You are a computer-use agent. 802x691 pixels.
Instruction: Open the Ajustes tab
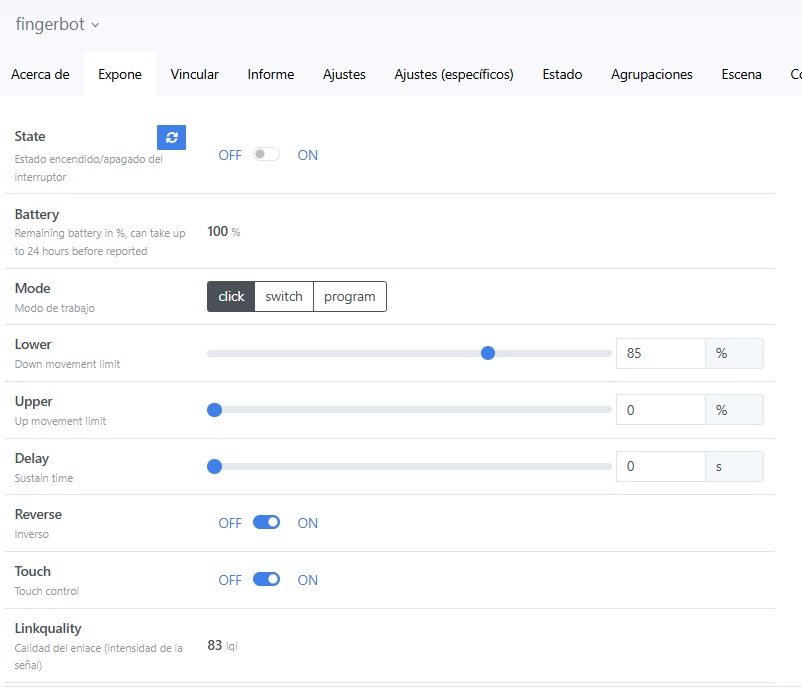point(344,74)
